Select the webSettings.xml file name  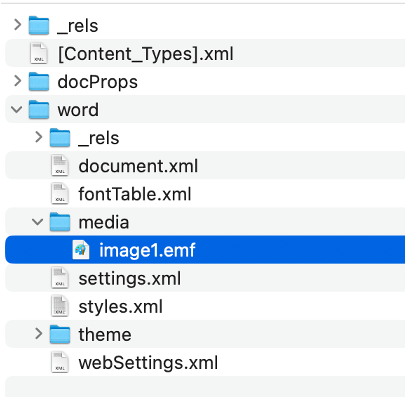pos(148,362)
